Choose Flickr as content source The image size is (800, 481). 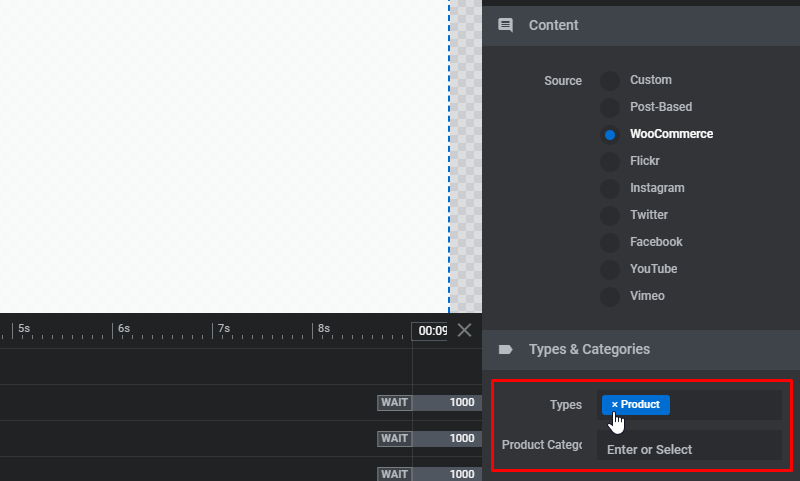[x=610, y=162]
